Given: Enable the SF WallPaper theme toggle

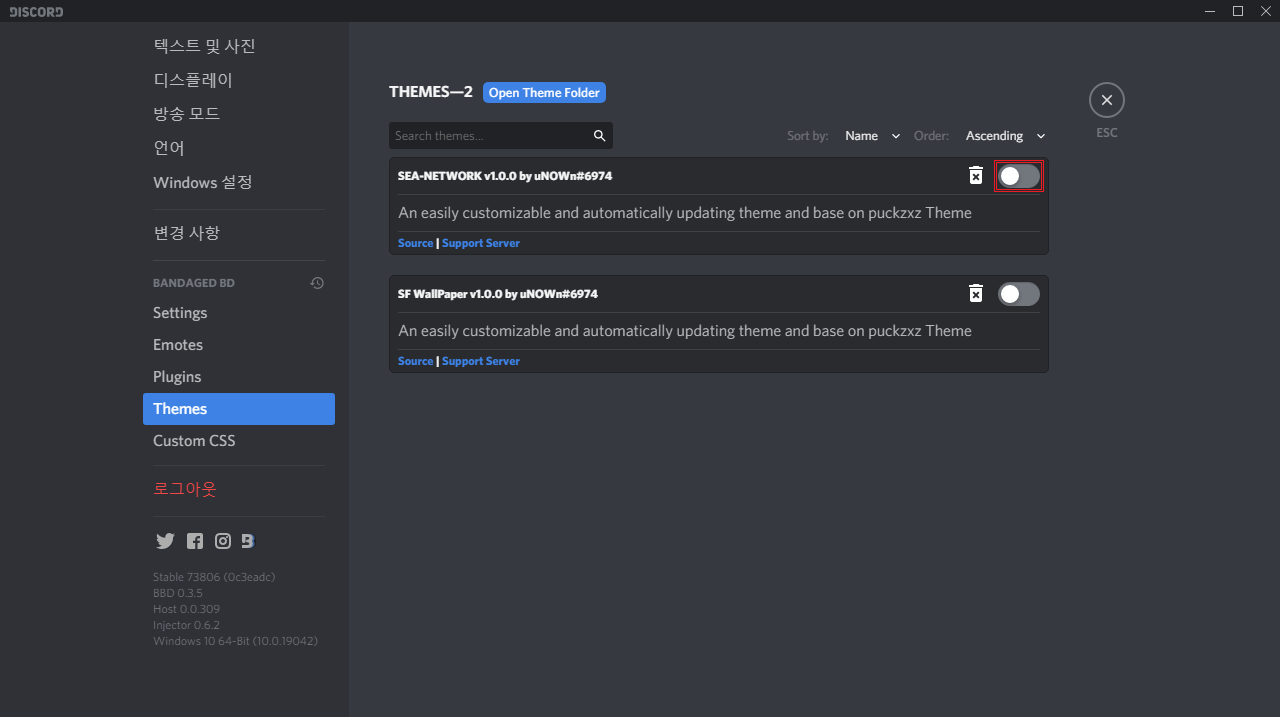Looking at the screenshot, I should [1019, 294].
